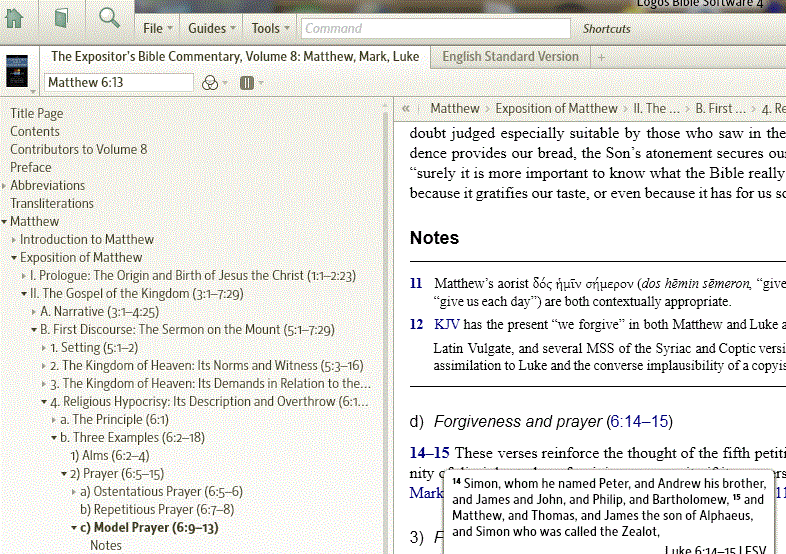Open dropdown arrow next to Tools

pyautogui.click(x=287, y=29)
